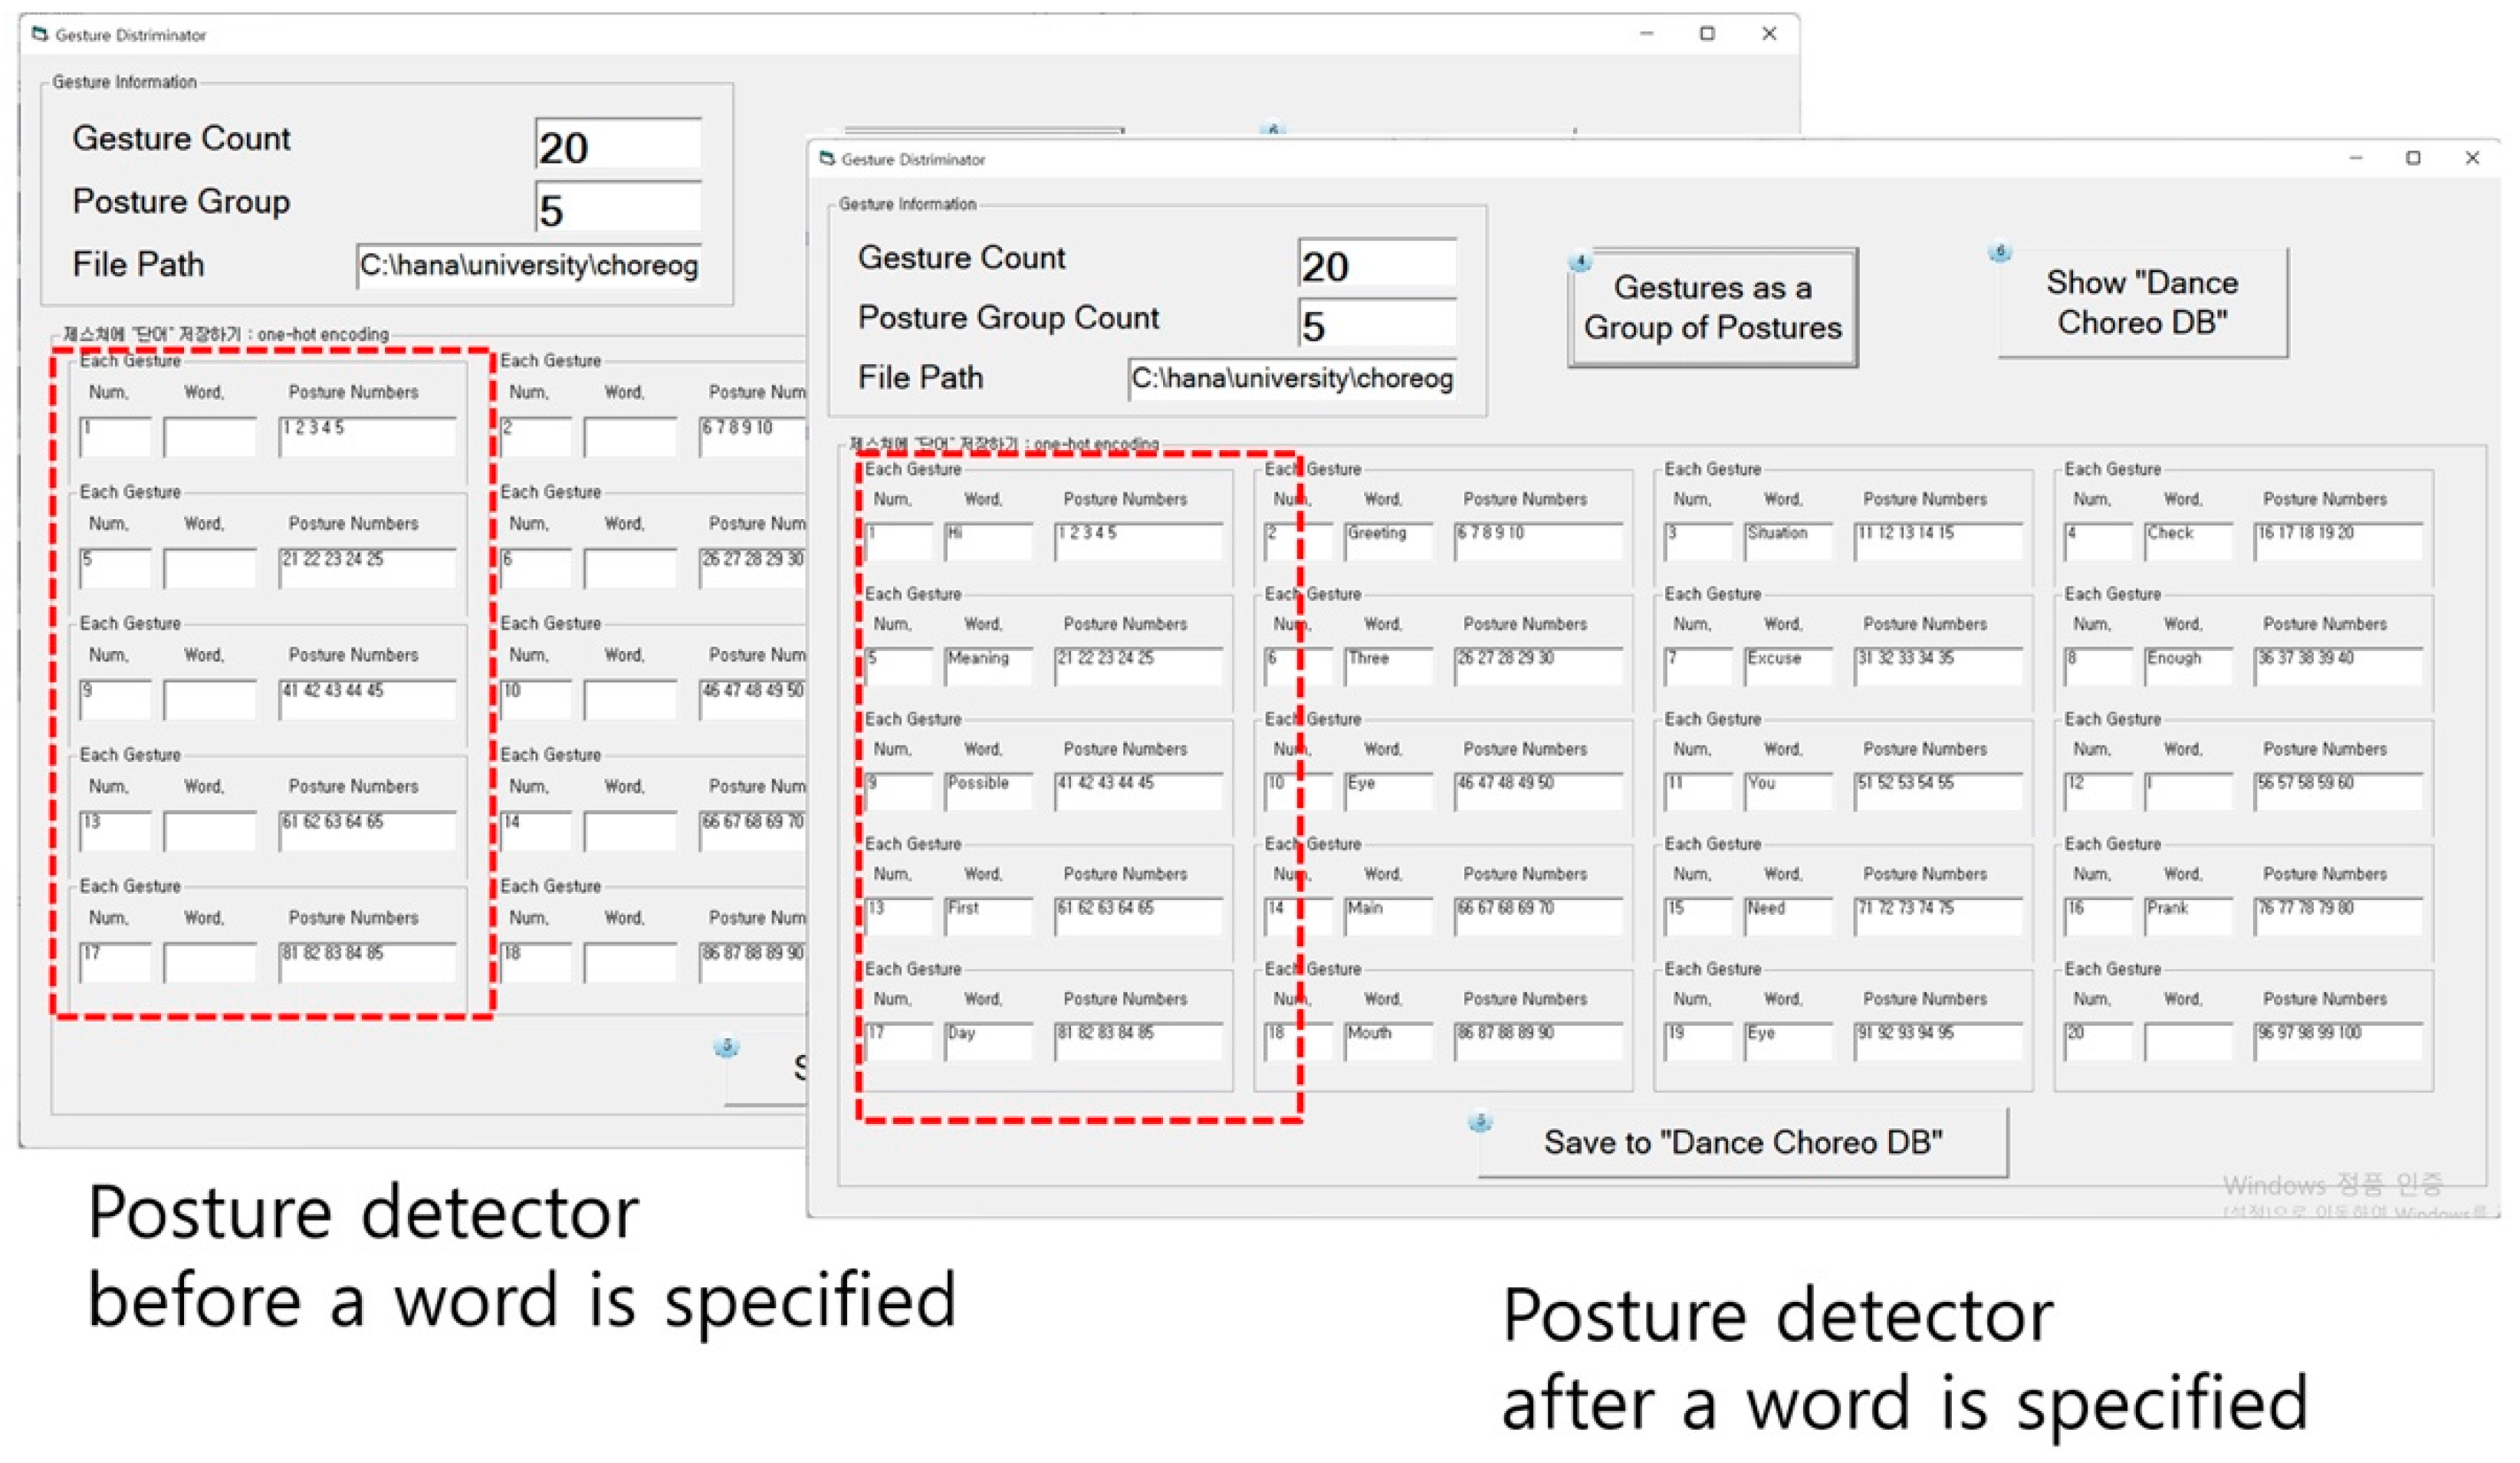Click the Word field containing 'Situation'
The height and width of the screenshot is (1463, 2520).
point(1787,541)
